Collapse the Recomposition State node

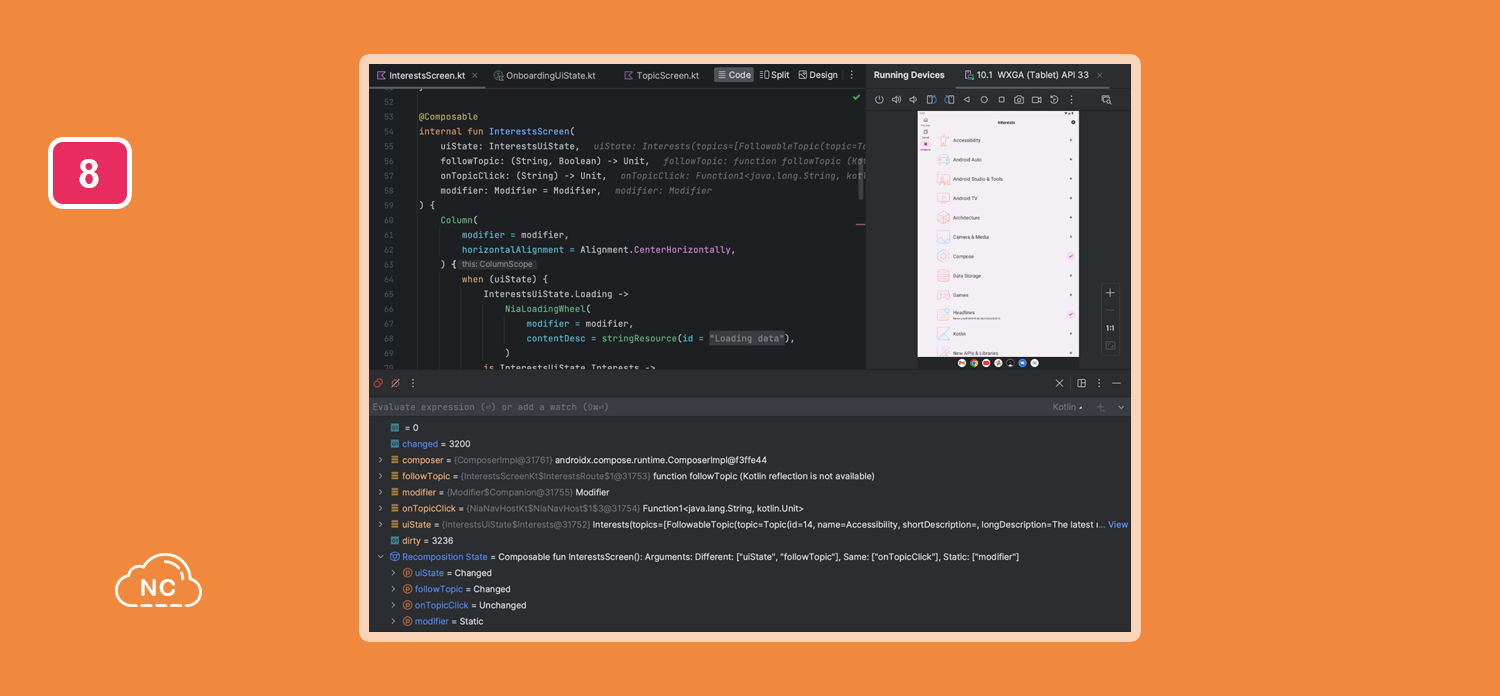pyautogui.click(x=380, y=557)
